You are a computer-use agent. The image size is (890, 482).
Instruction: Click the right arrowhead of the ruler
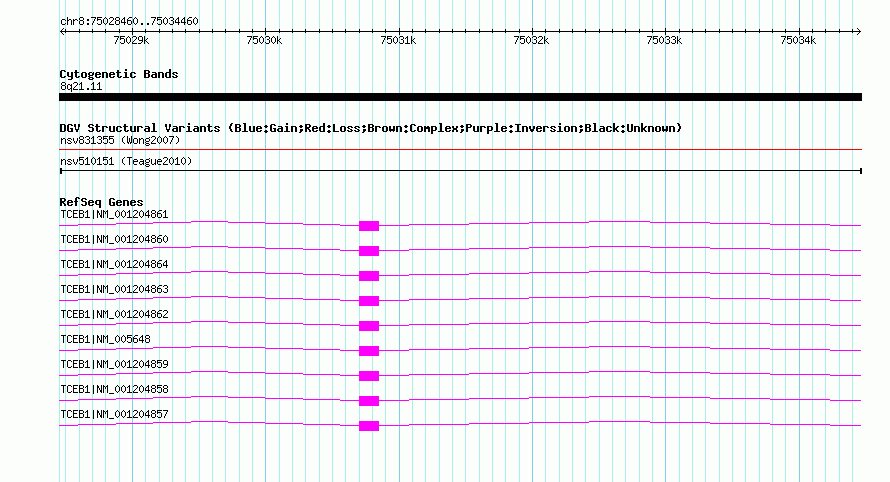click(x=858, y=31)
